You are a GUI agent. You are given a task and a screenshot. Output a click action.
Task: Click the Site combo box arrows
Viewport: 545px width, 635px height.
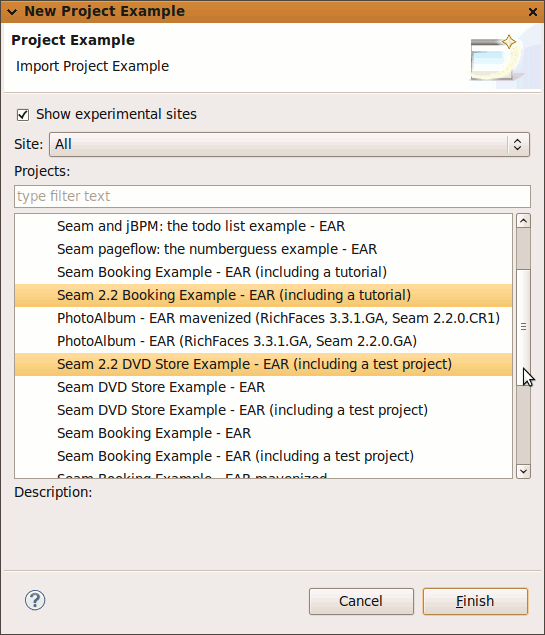click(517, 145)
